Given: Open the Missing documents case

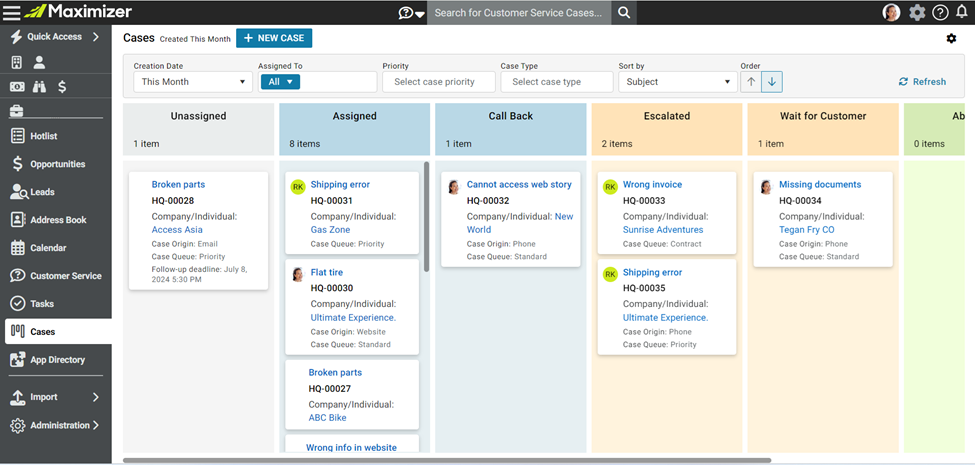Looking at the screenshot, I should click(820, 185).
